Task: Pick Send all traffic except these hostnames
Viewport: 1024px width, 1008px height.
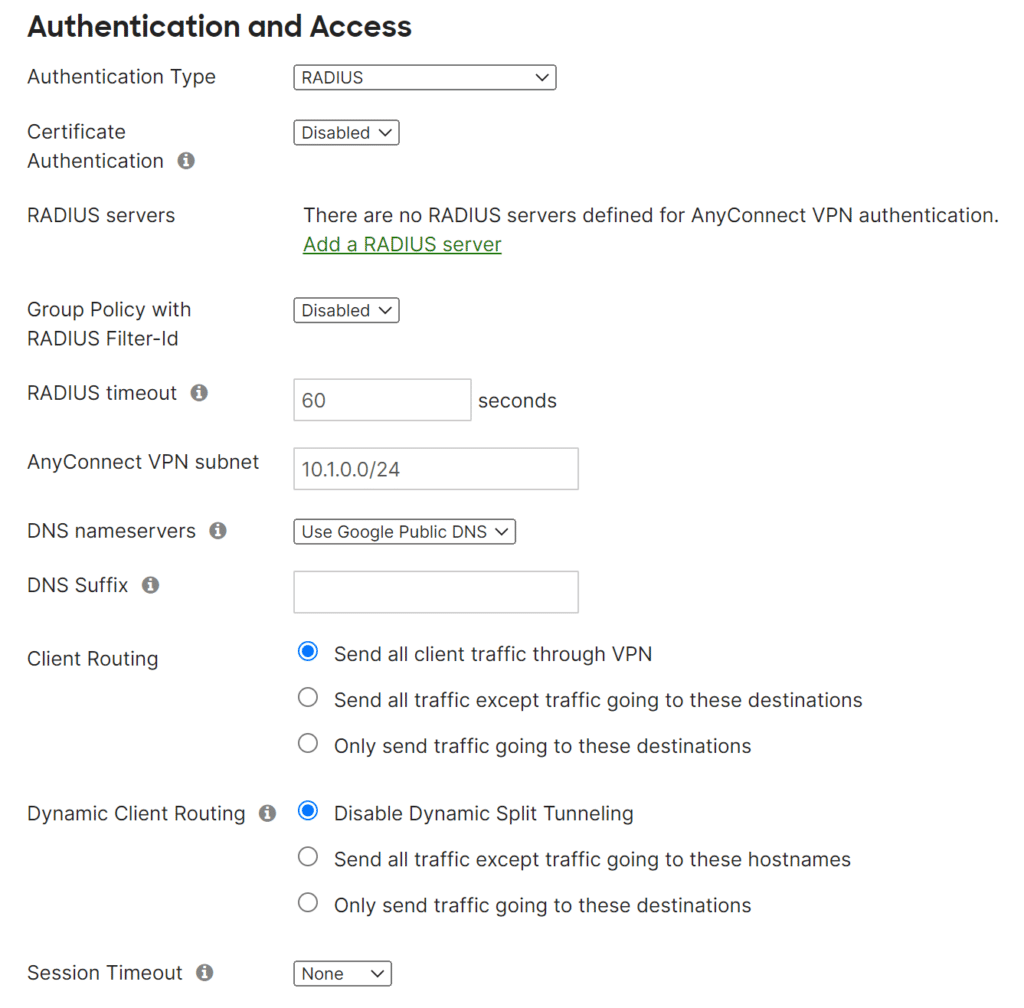Action: coord(308,859)
